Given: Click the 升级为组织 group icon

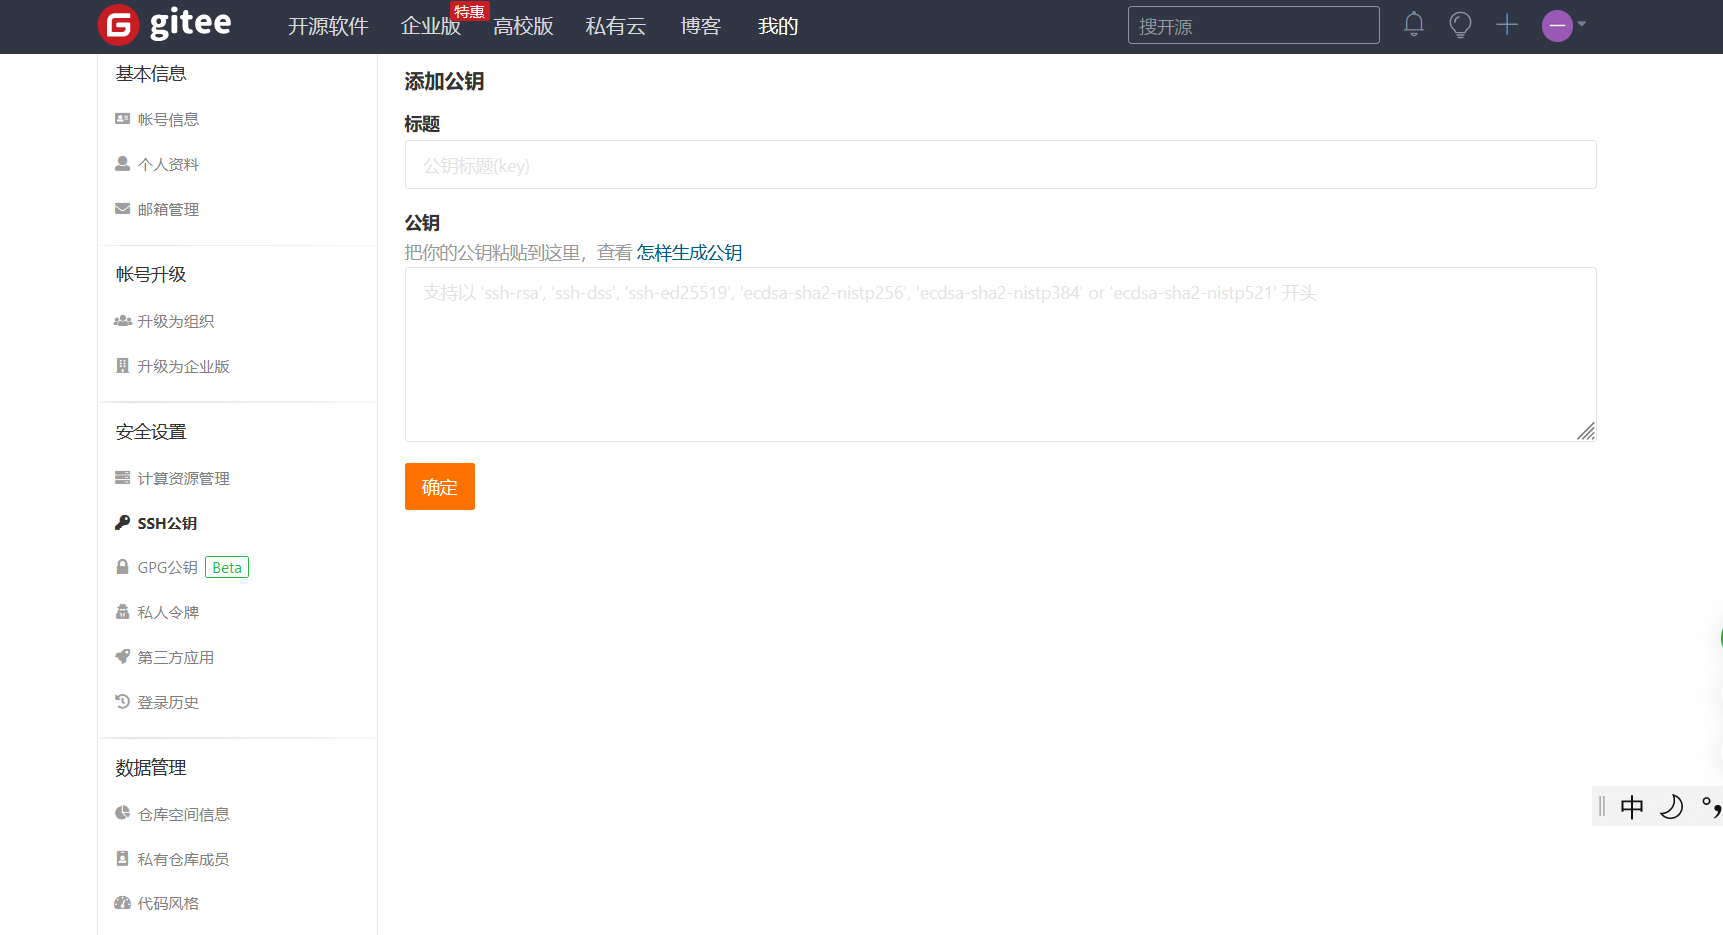Looking at the screenshot, I should pyautogui.click(x=123, y=321).
